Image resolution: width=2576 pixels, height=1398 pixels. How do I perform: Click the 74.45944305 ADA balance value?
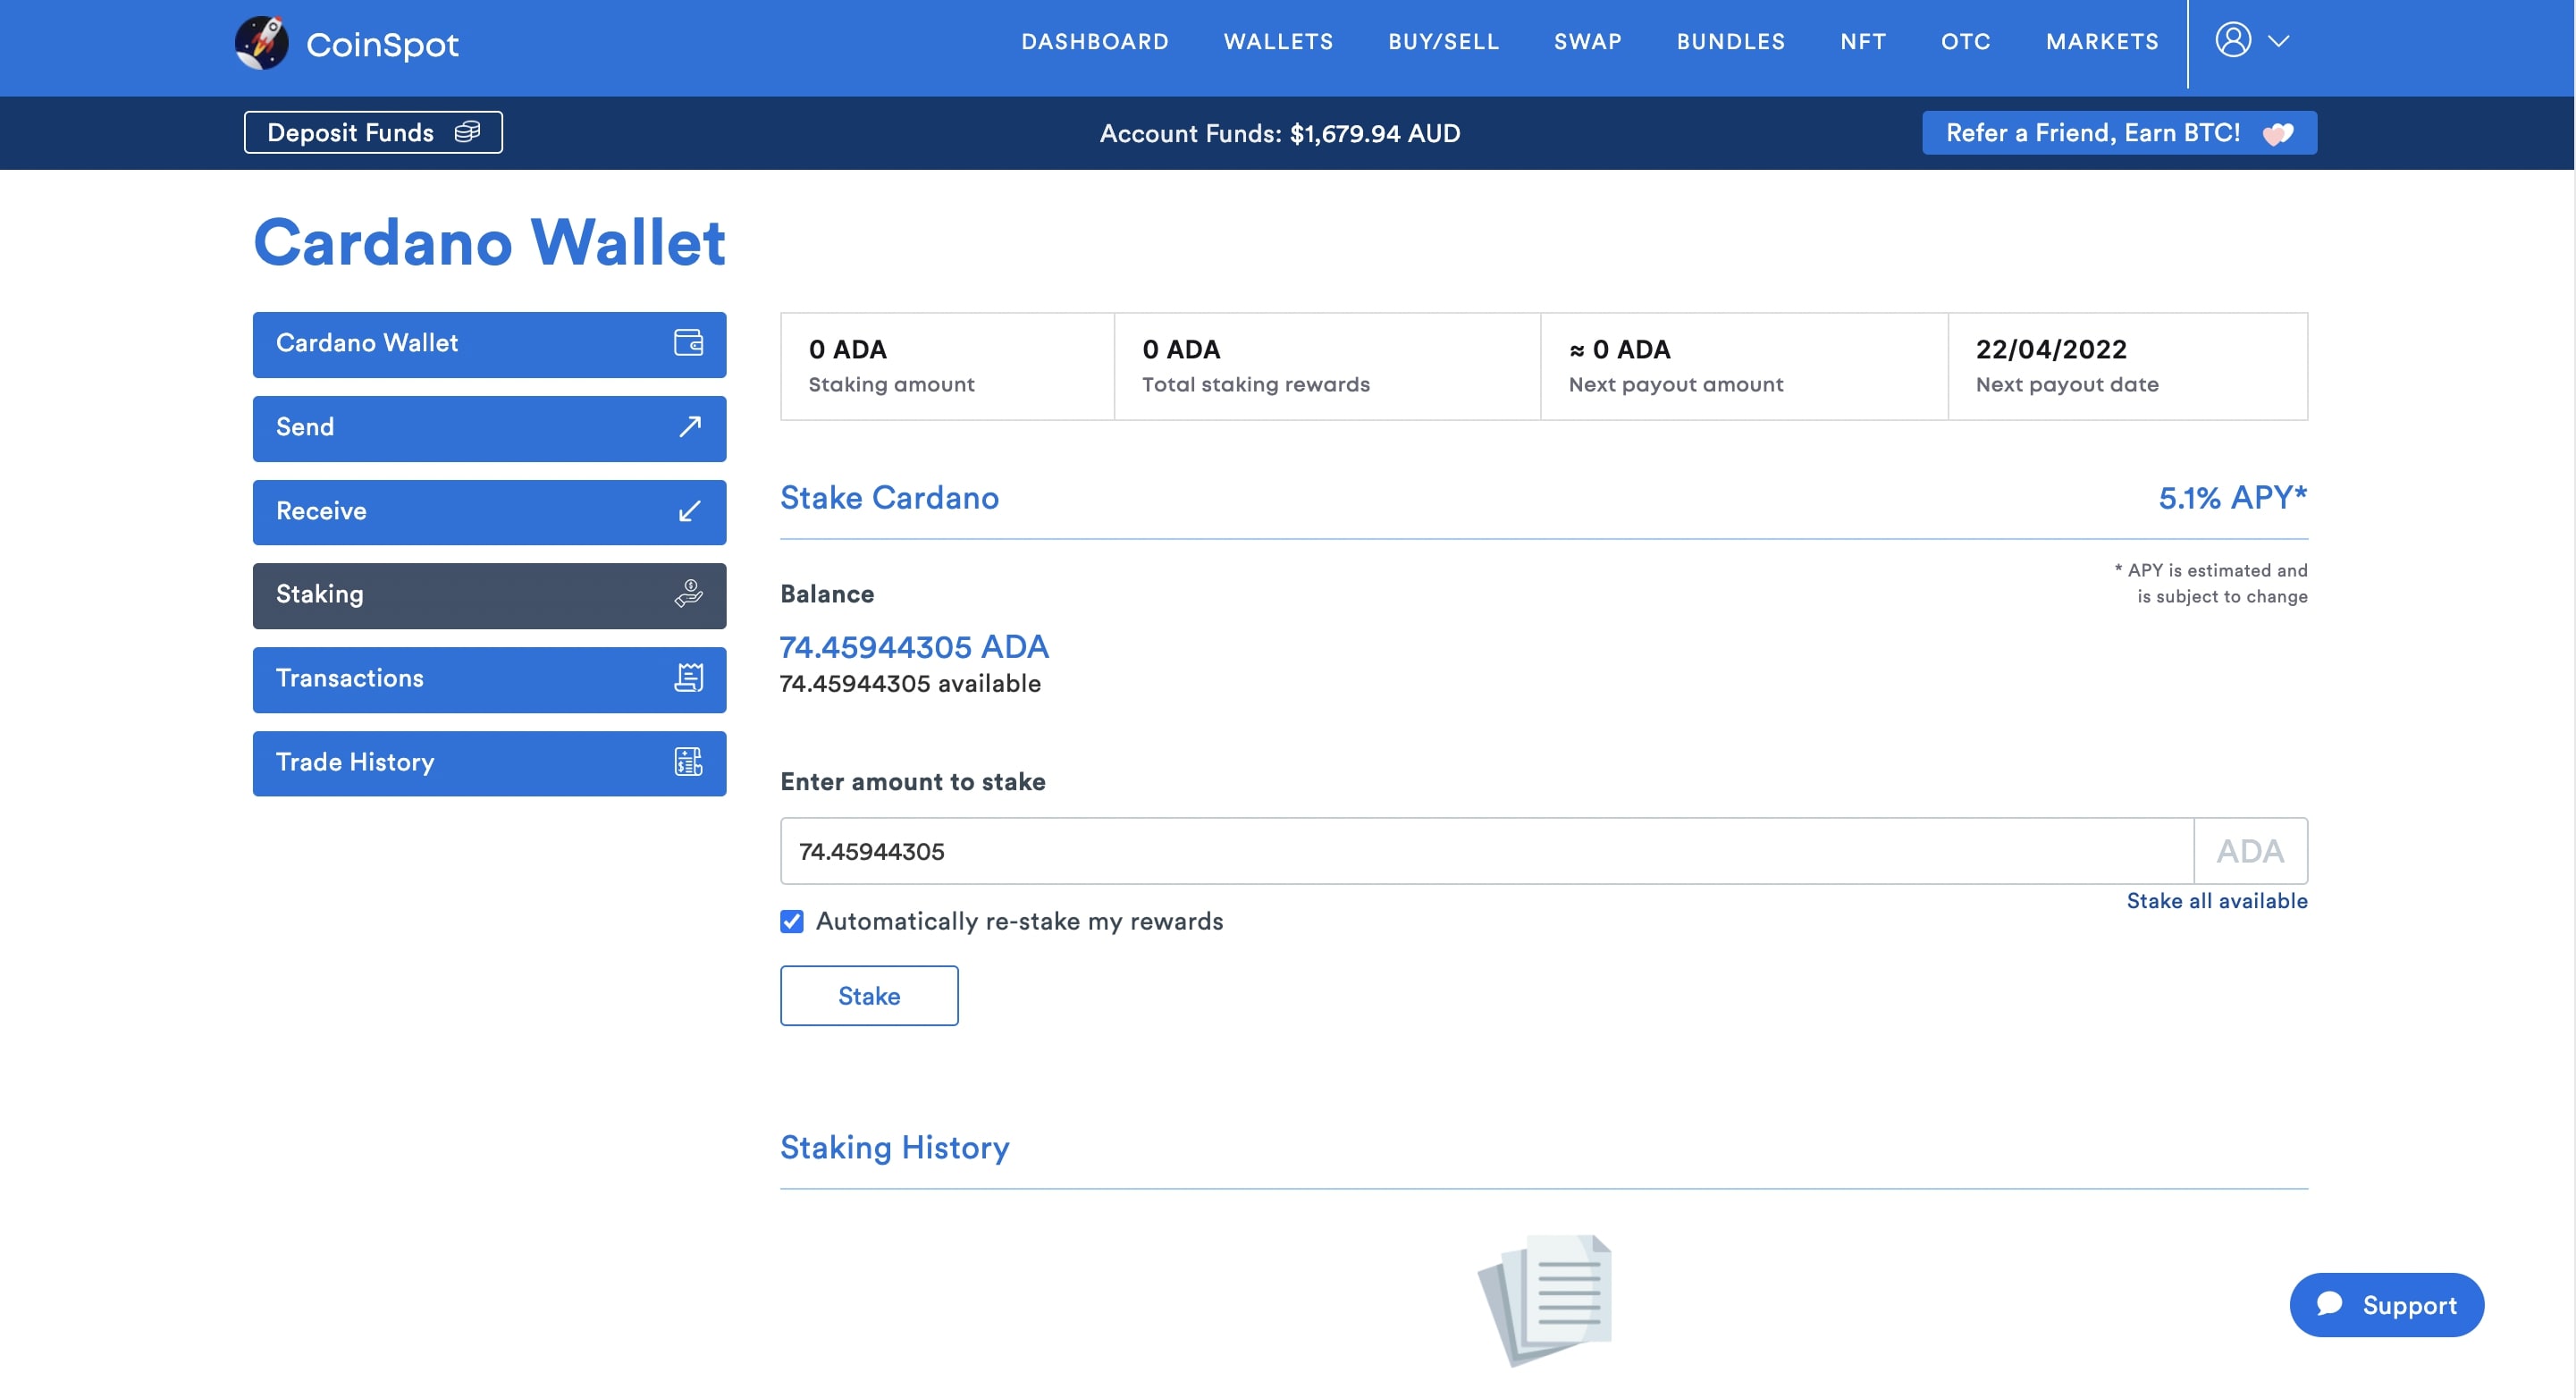[914, 647]
